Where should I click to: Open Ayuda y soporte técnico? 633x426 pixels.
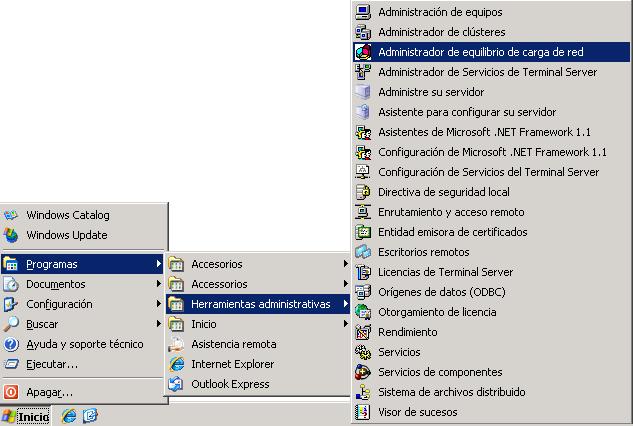pos(82,344)
